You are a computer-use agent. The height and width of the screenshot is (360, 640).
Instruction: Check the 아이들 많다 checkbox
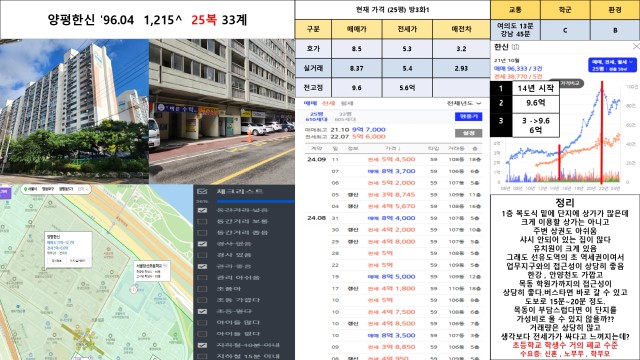pos(202,322)
